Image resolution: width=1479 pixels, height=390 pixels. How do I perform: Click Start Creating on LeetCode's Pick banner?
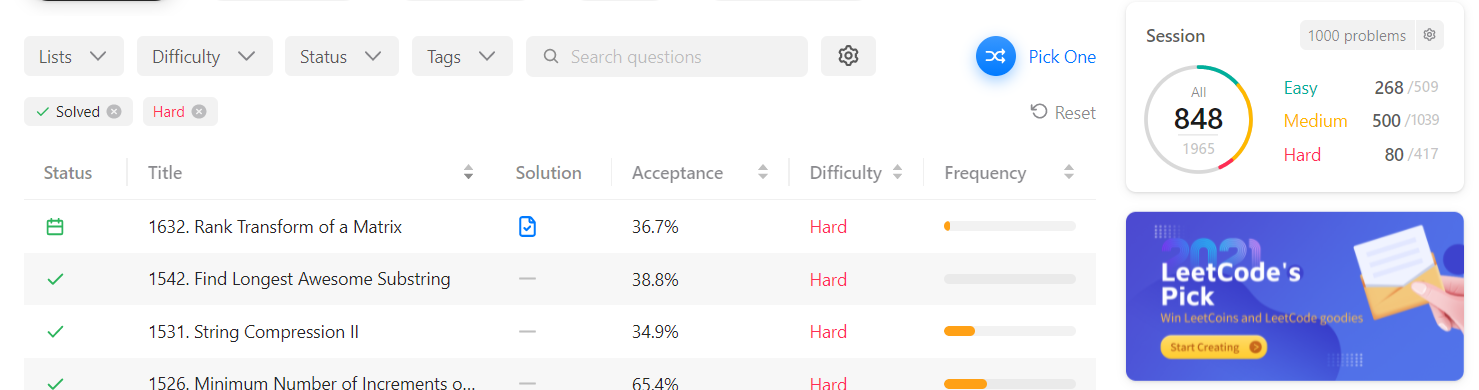pos(1214,347)
